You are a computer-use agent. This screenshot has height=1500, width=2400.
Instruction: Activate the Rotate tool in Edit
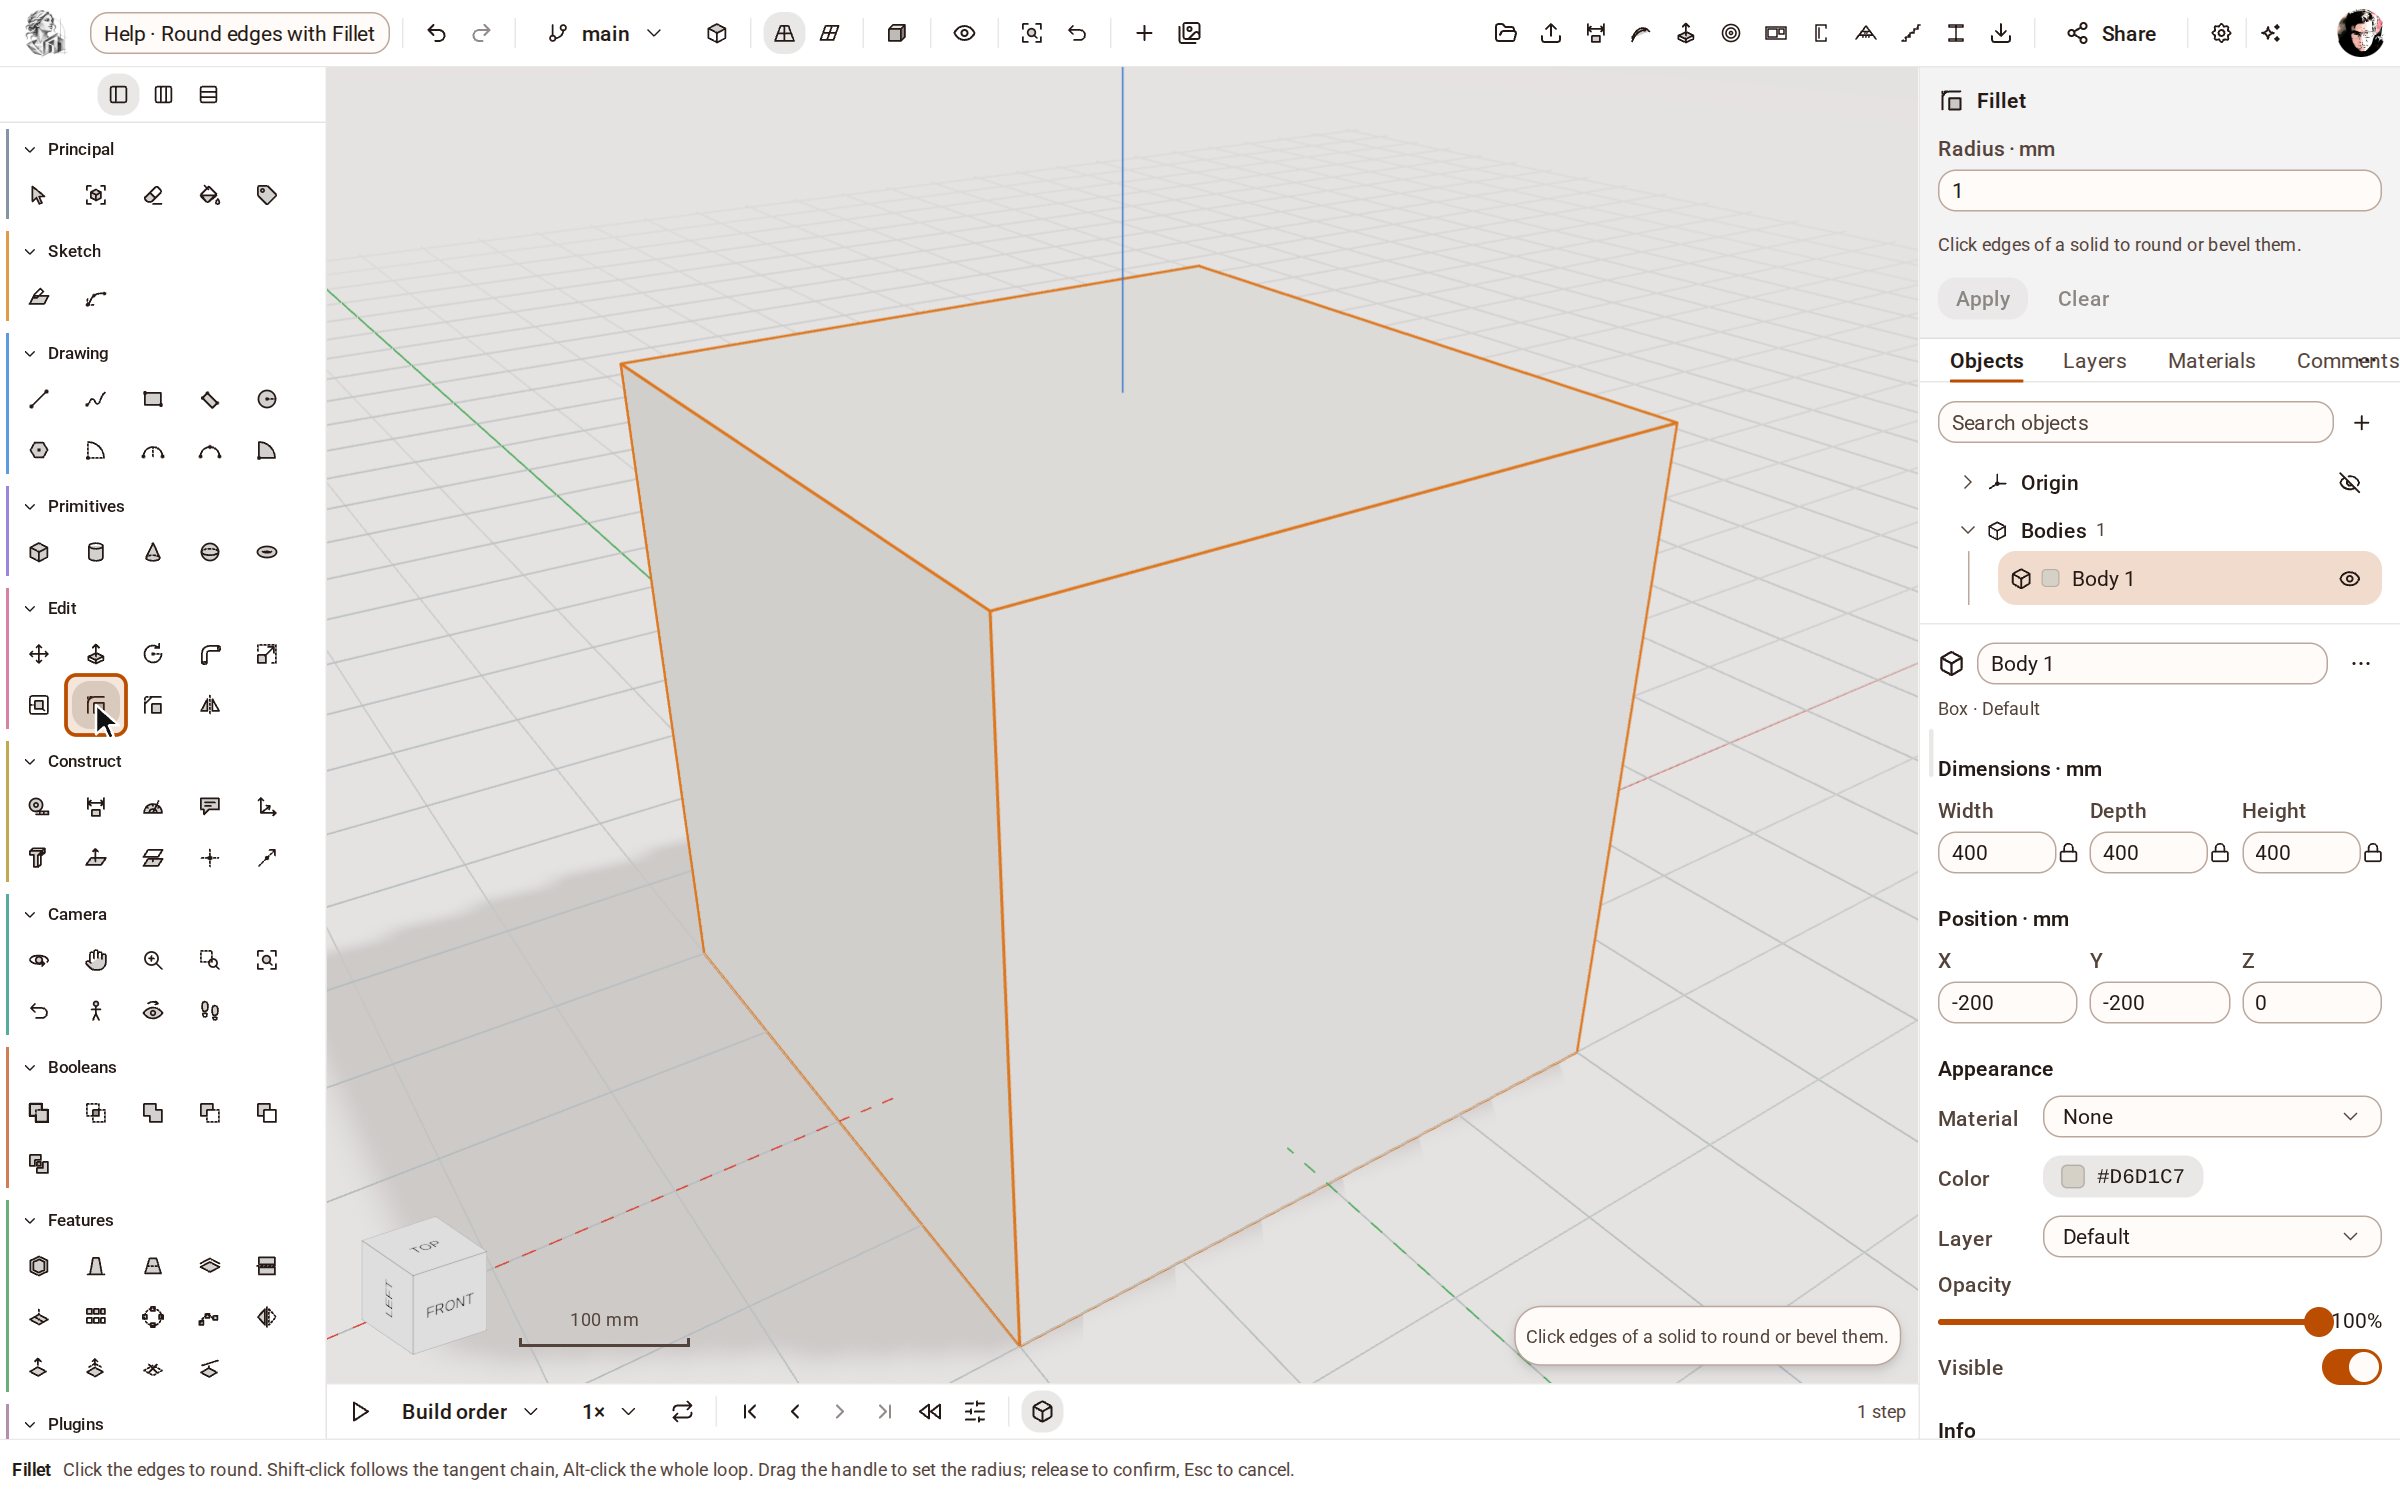(x=153, y=654)
